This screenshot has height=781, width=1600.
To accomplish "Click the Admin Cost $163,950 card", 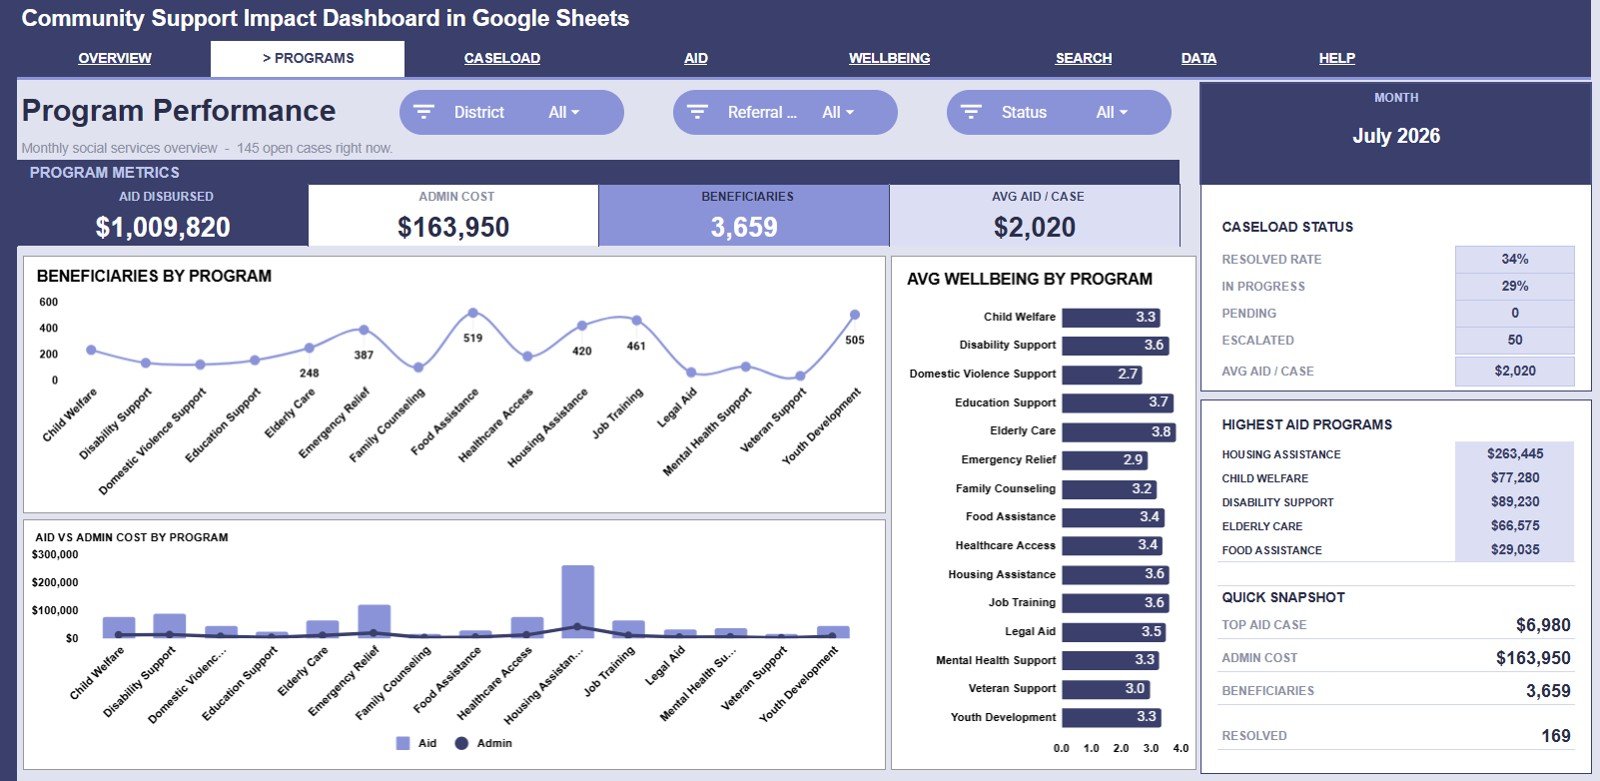I will click(454, 215).
